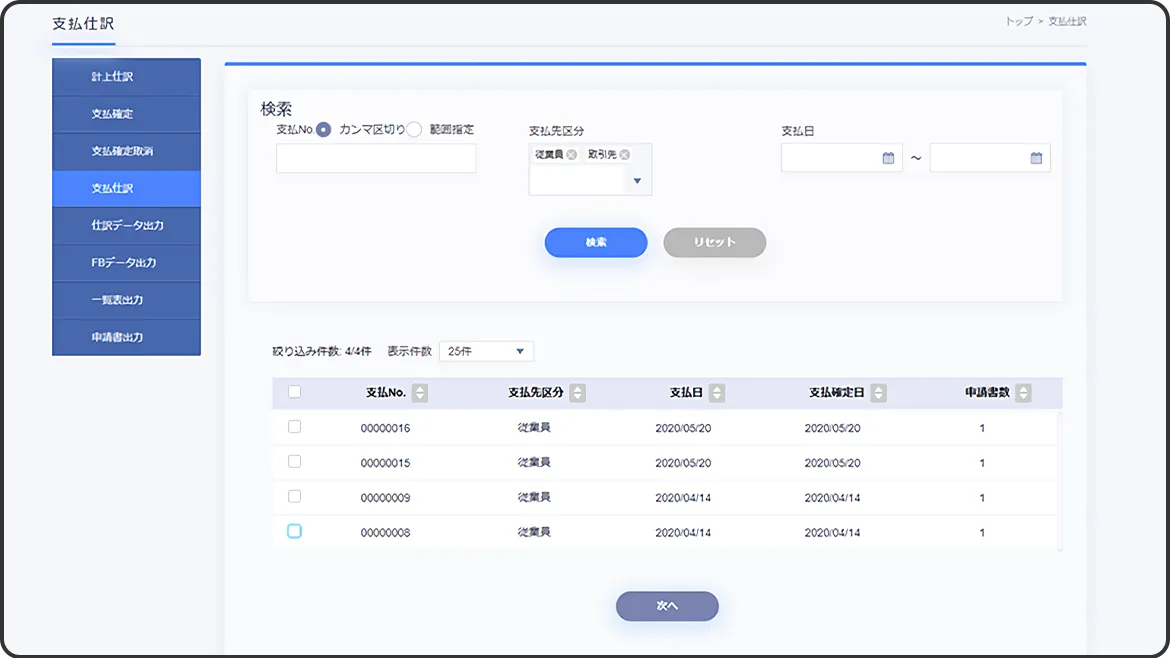Remove the 取引先 tag from 支払先区分
1170x658 pixels.
625,155
